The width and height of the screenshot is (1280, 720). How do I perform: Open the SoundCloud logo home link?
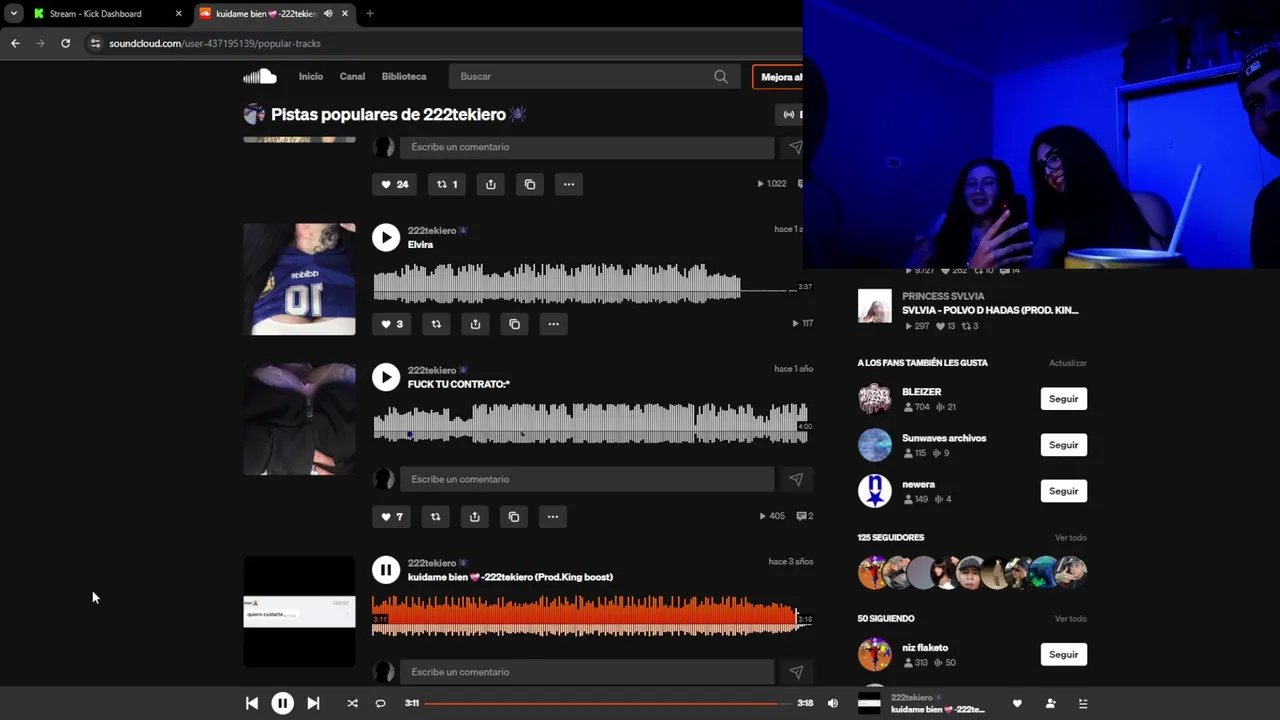tap(260, 76)
